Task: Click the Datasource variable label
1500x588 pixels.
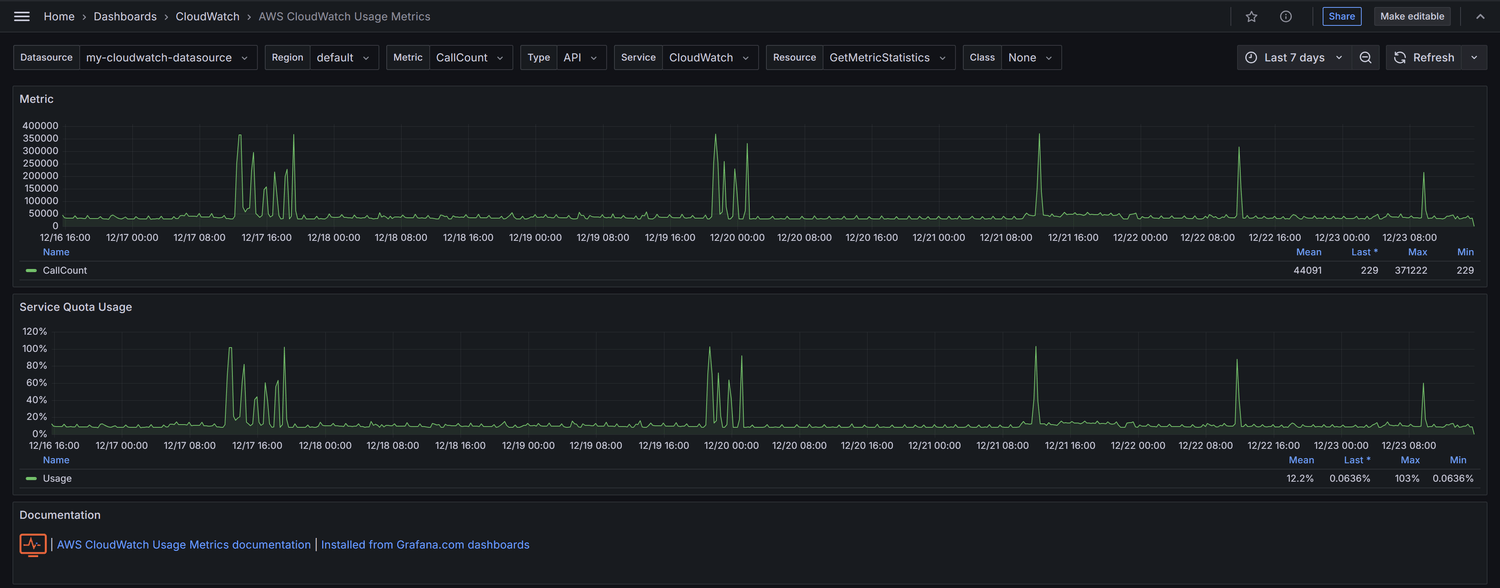Action: click(x=46, y=58)
